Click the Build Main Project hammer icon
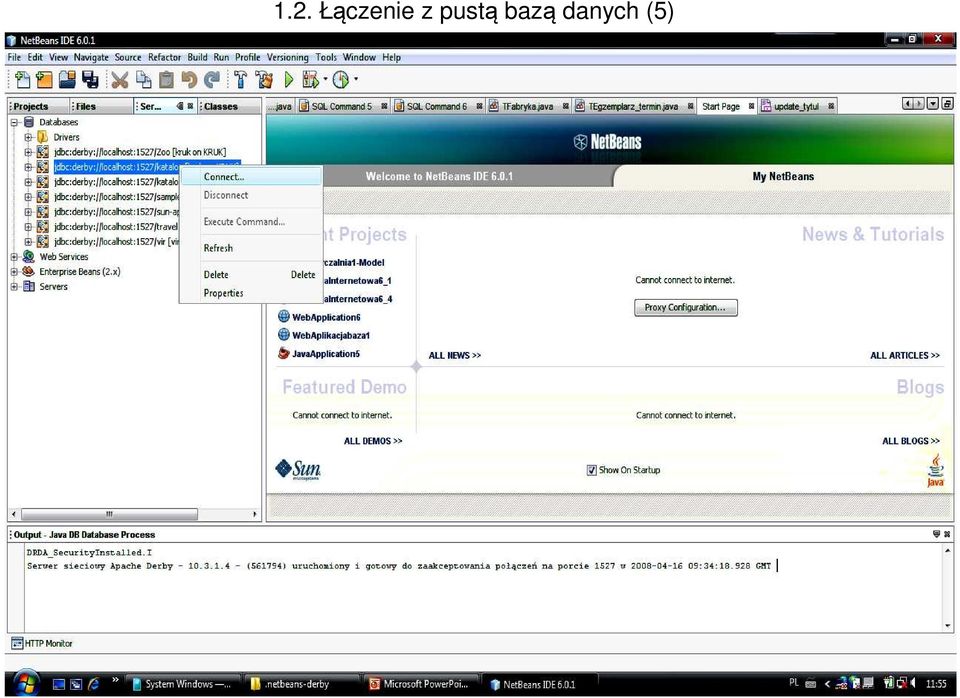This screenshot has height=698, width=960. 241,80
